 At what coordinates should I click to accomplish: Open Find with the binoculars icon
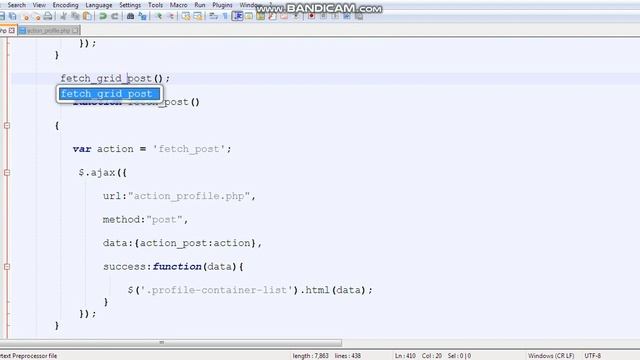pos(131,16)
